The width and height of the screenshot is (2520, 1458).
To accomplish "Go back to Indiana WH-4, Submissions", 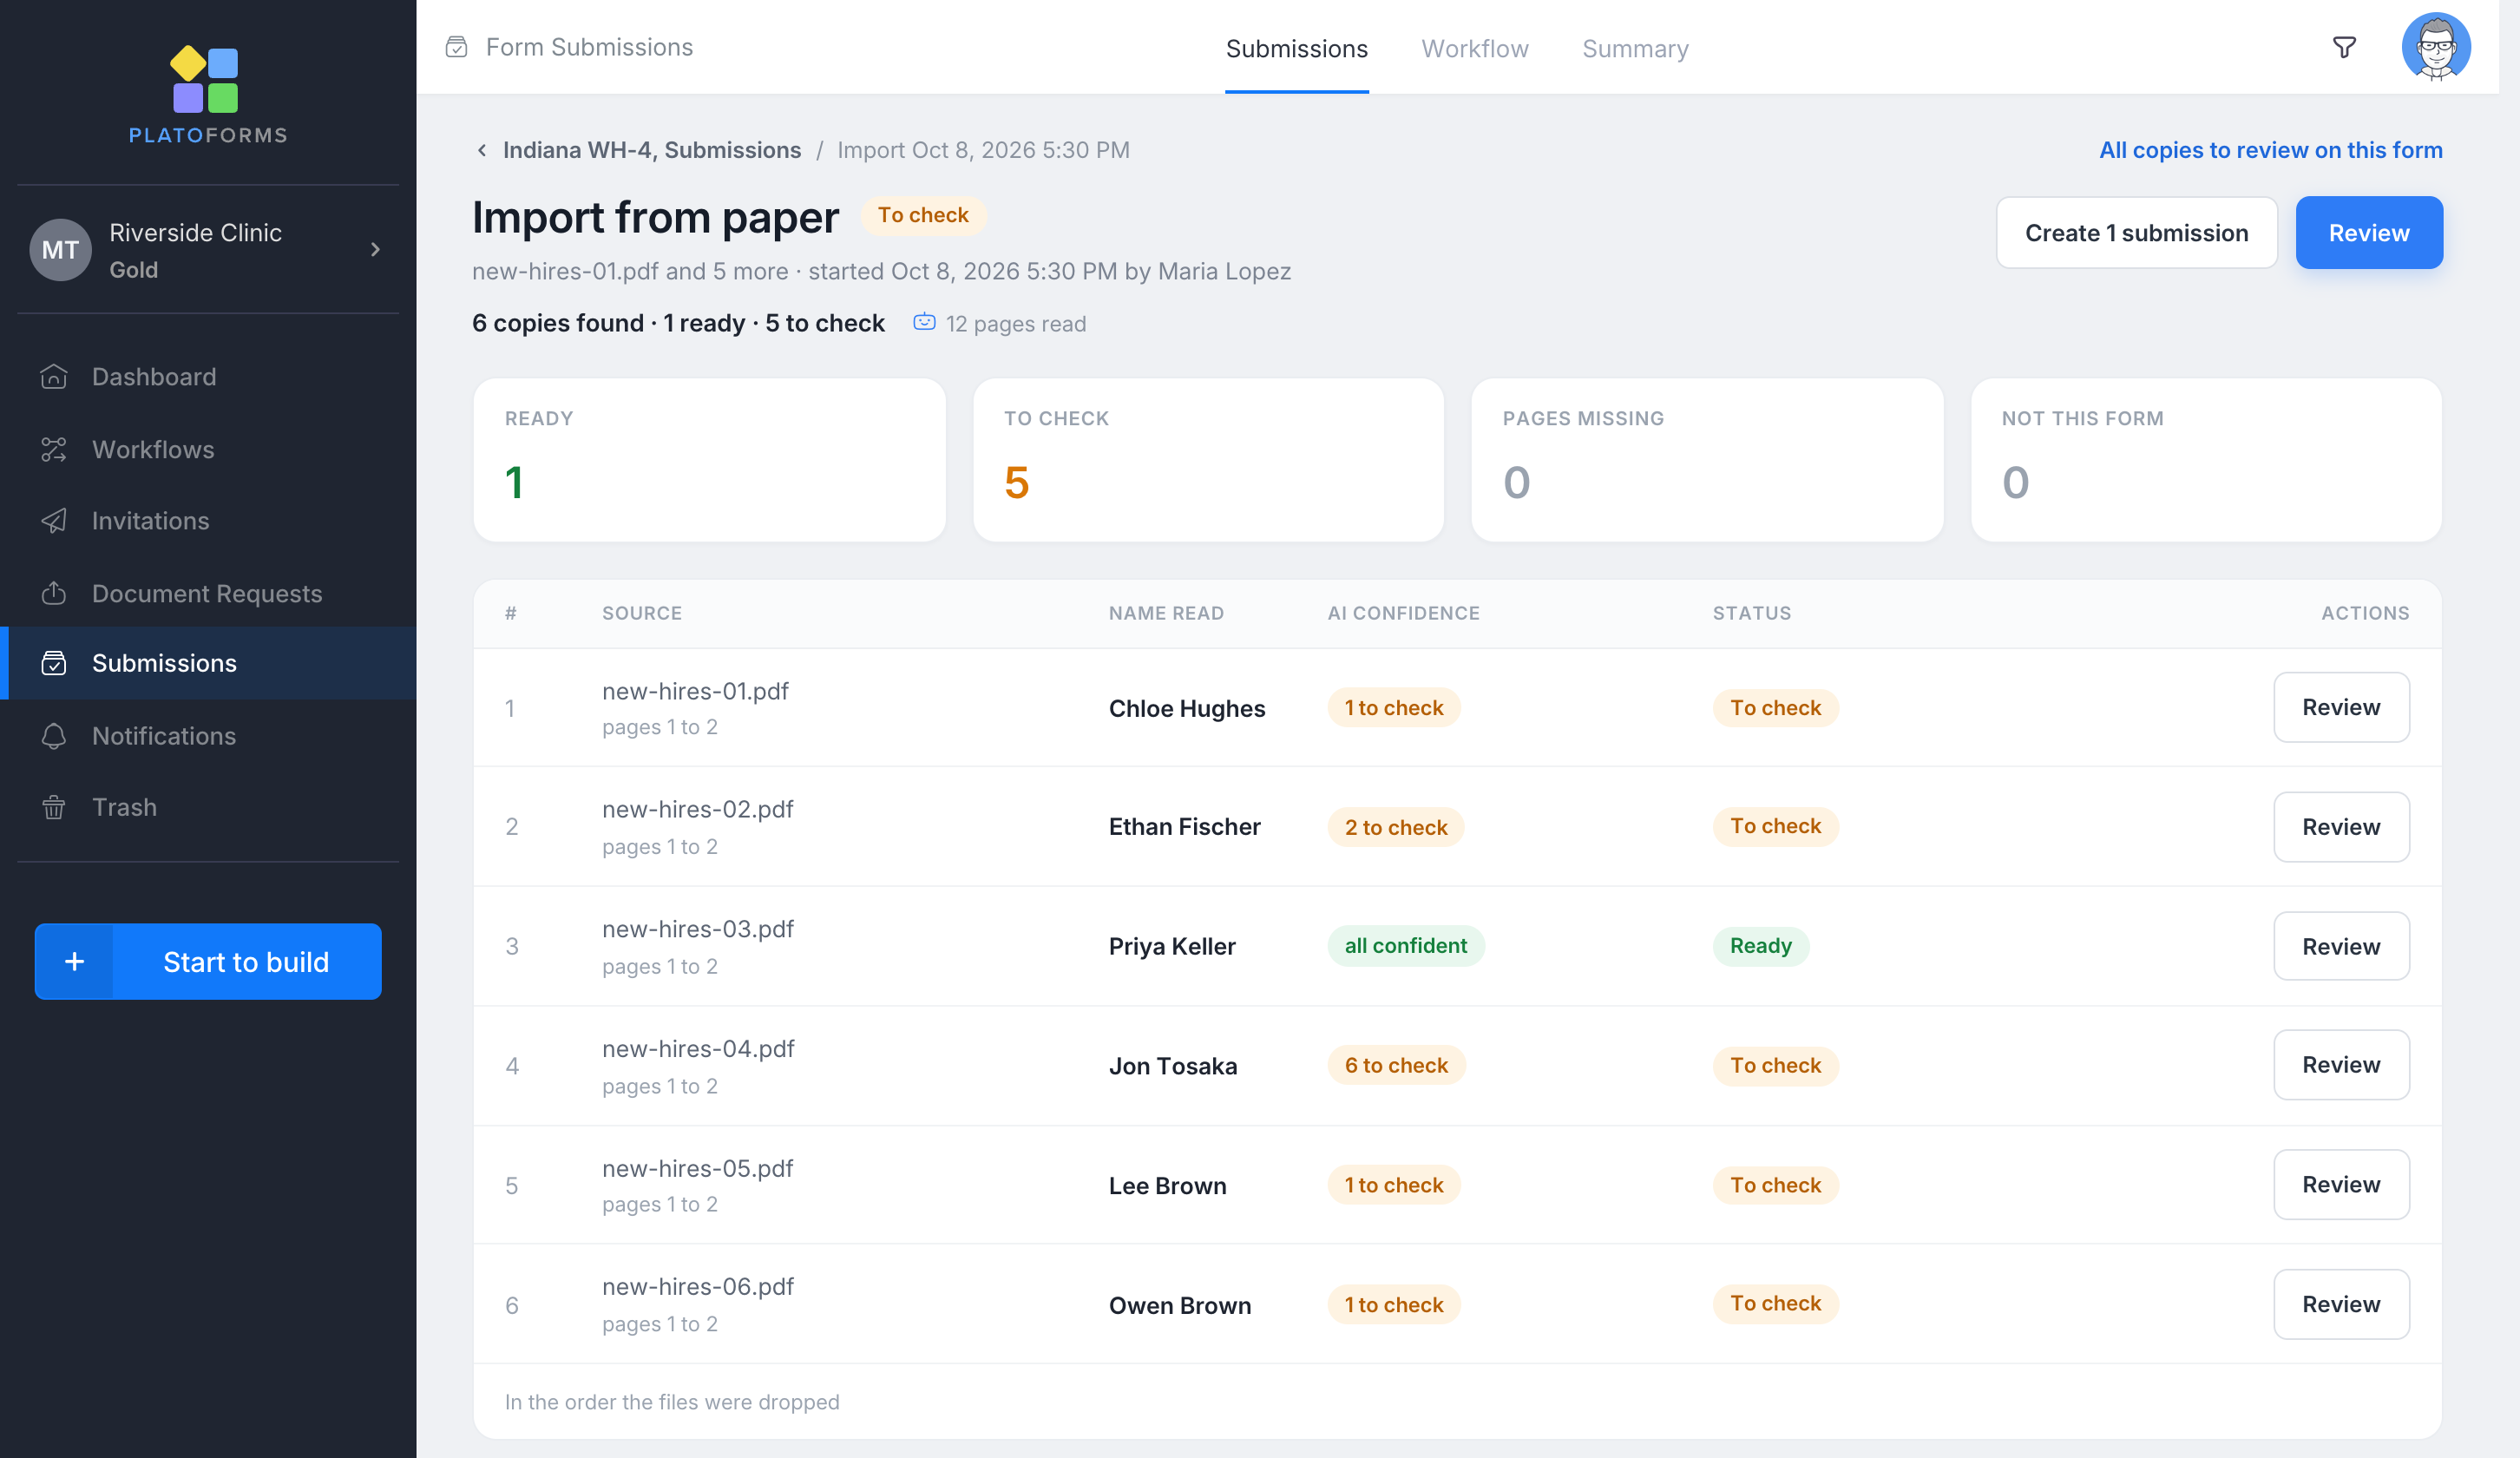I will 651,150.
